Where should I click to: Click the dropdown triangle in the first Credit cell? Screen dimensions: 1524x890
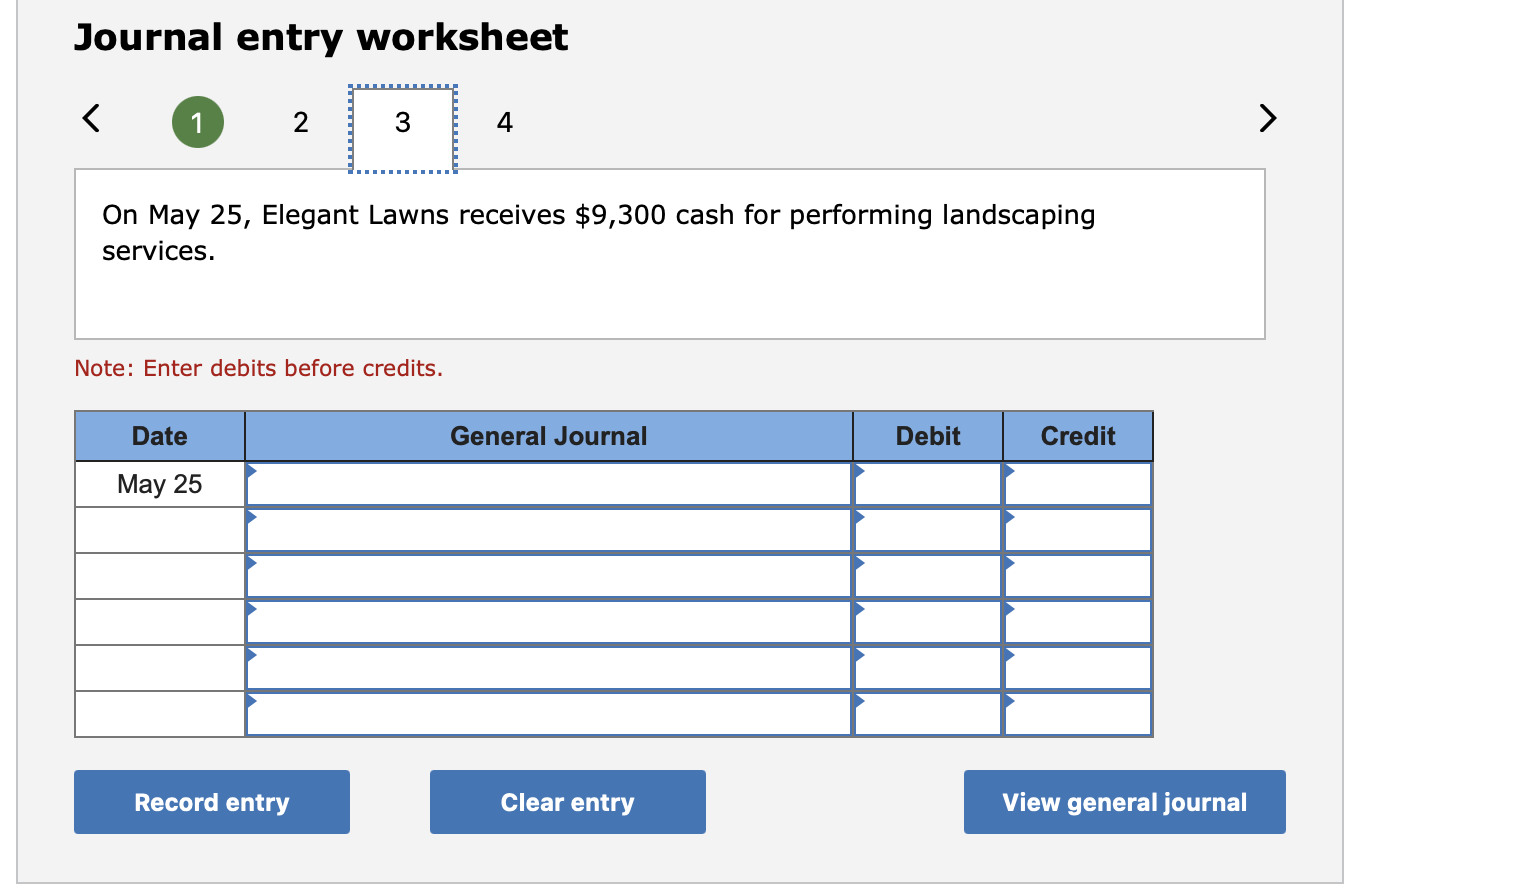point(1009,470)
